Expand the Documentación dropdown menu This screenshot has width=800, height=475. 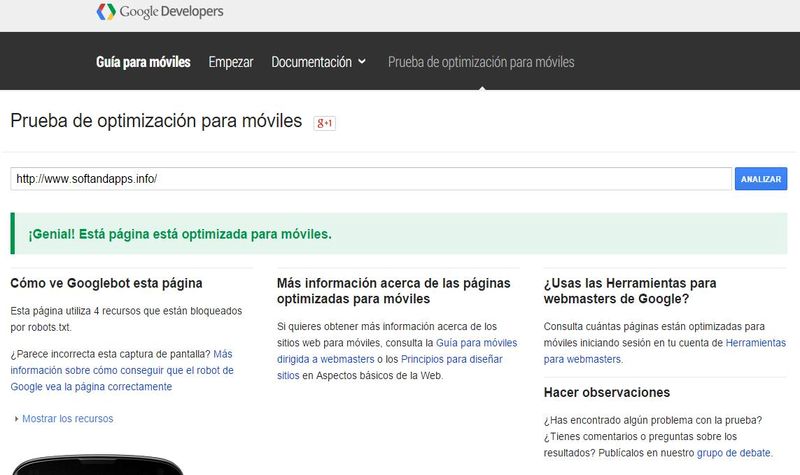[318, 62]
